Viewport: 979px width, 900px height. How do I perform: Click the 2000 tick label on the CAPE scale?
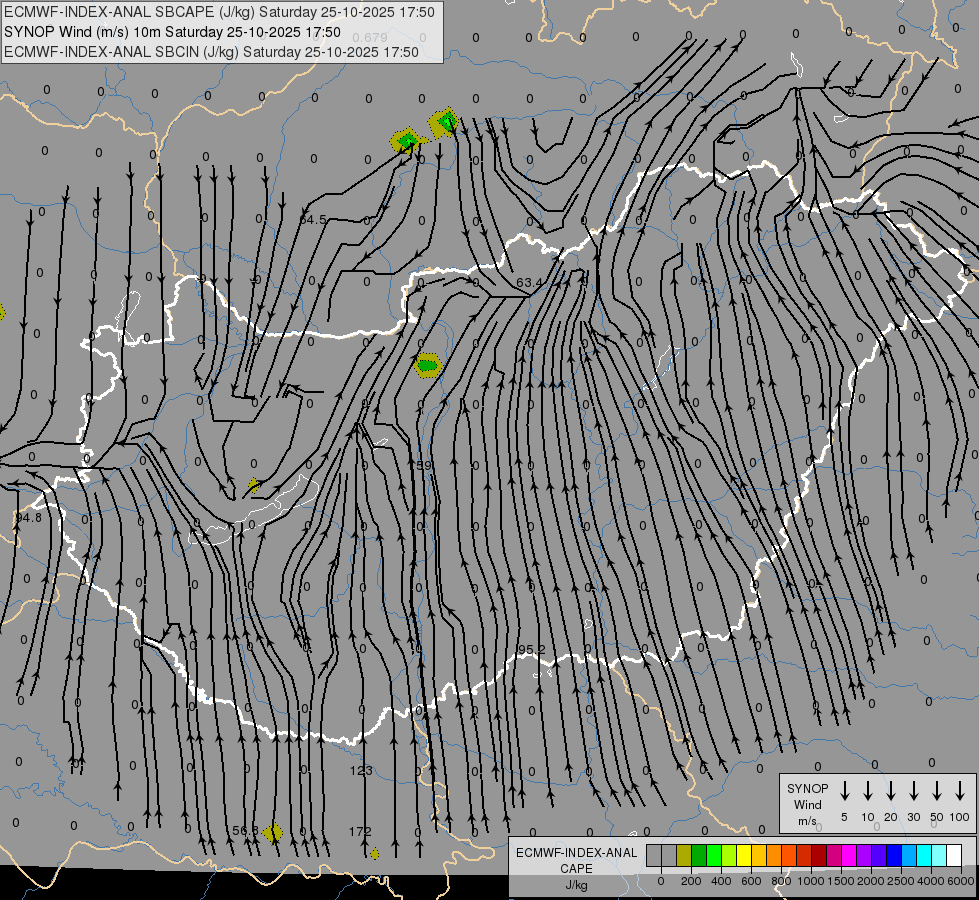pyautogui.click(x=870, y=881)
